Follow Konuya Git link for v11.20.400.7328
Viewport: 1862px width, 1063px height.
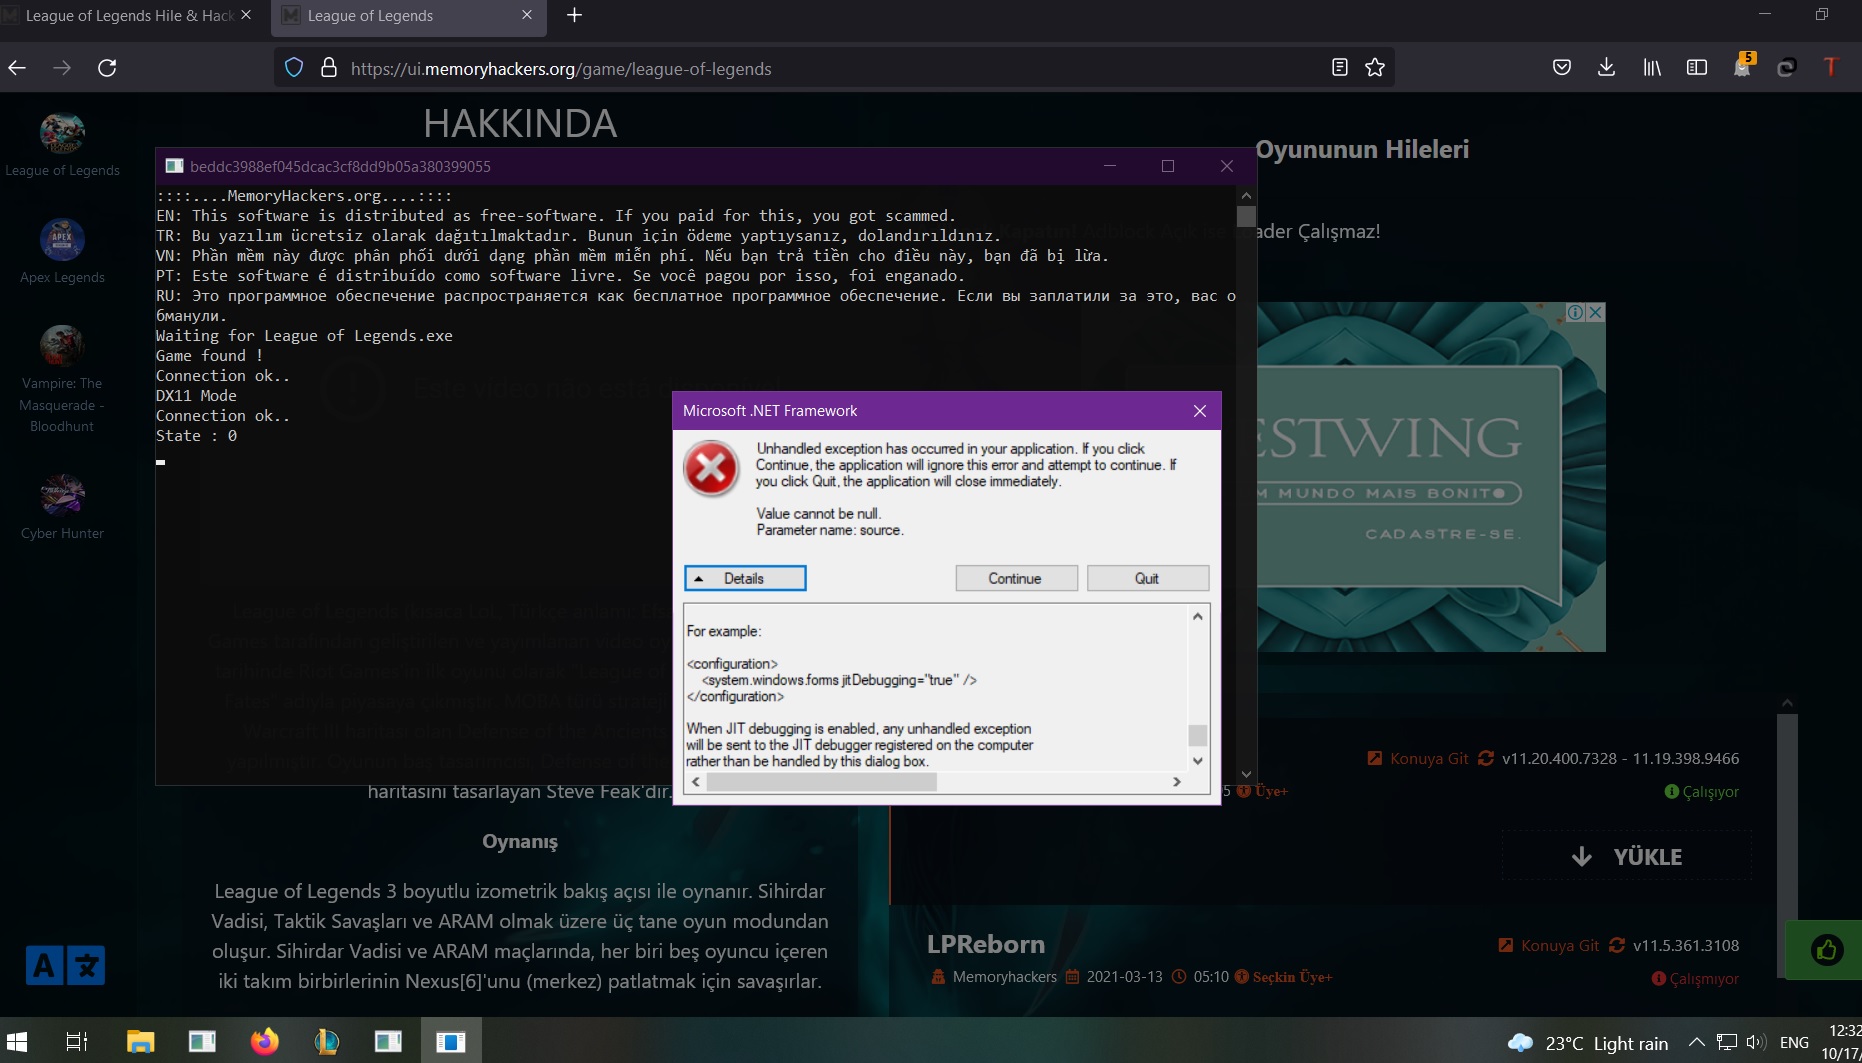click(1419, 758)
